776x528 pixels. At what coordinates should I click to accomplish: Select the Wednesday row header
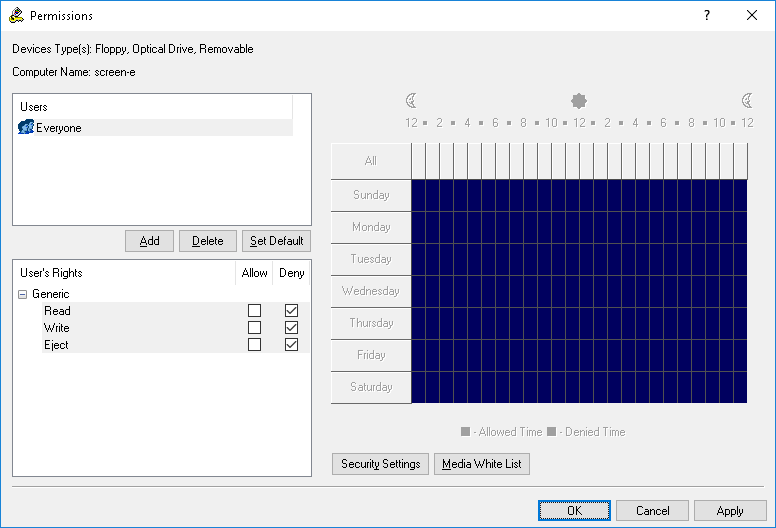coord(371,291)
